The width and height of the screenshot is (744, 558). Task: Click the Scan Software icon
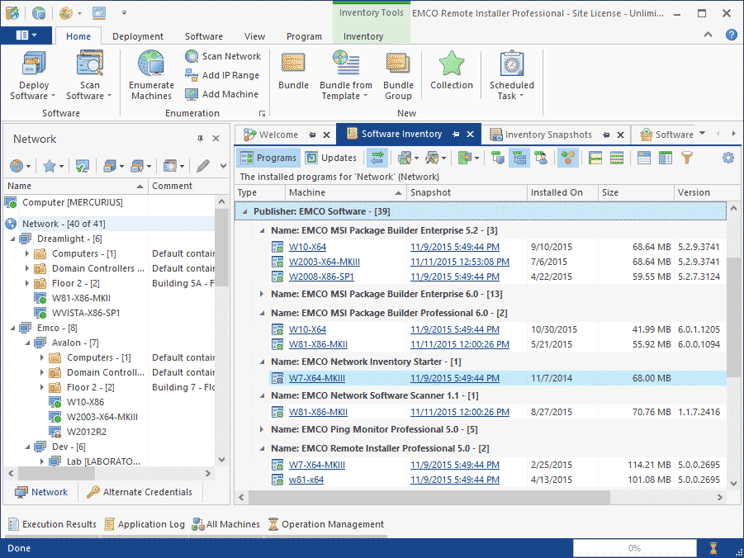(90, 66)
